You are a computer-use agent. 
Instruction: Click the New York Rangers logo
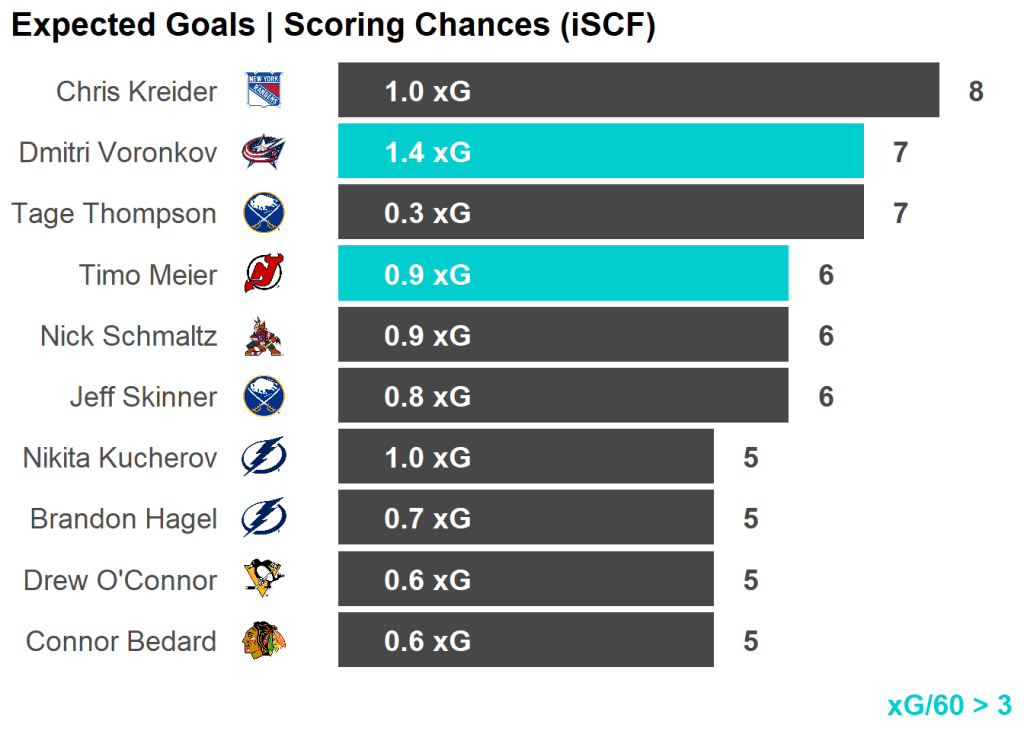click(264, 91)
